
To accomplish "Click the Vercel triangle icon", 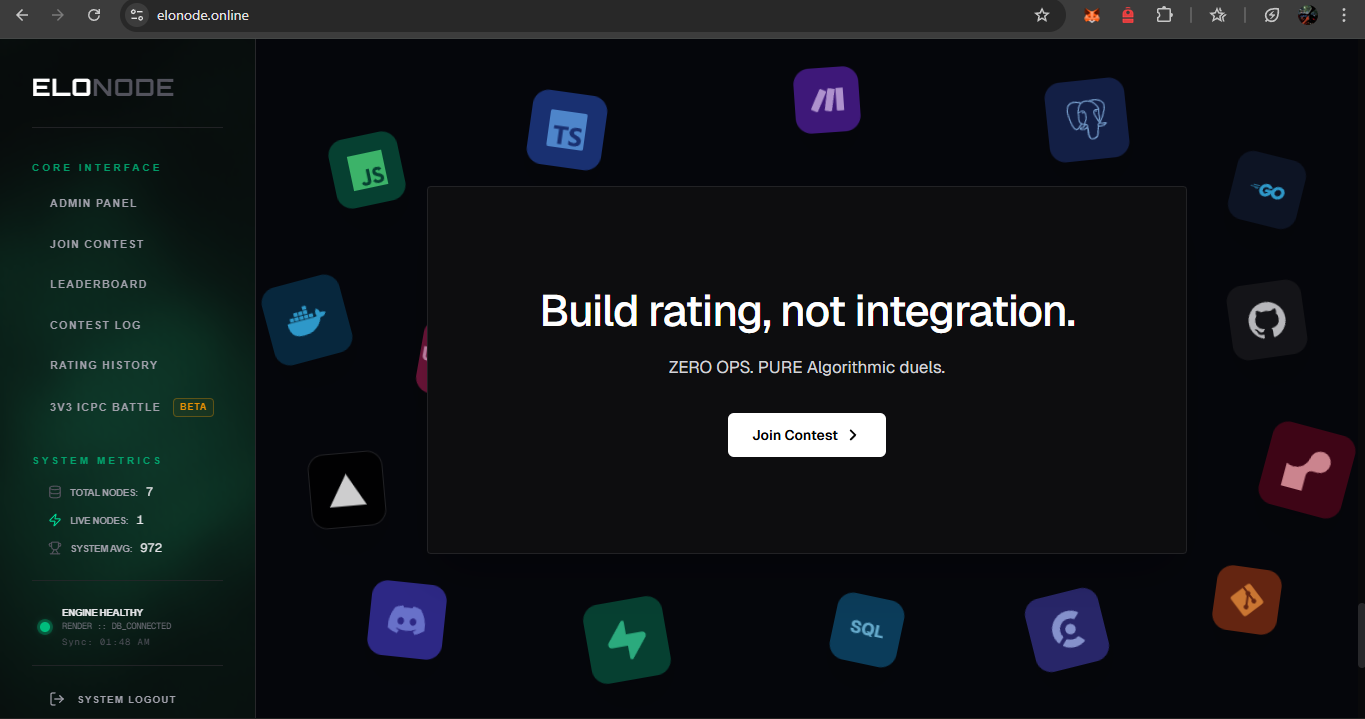I will click(347, 491).
